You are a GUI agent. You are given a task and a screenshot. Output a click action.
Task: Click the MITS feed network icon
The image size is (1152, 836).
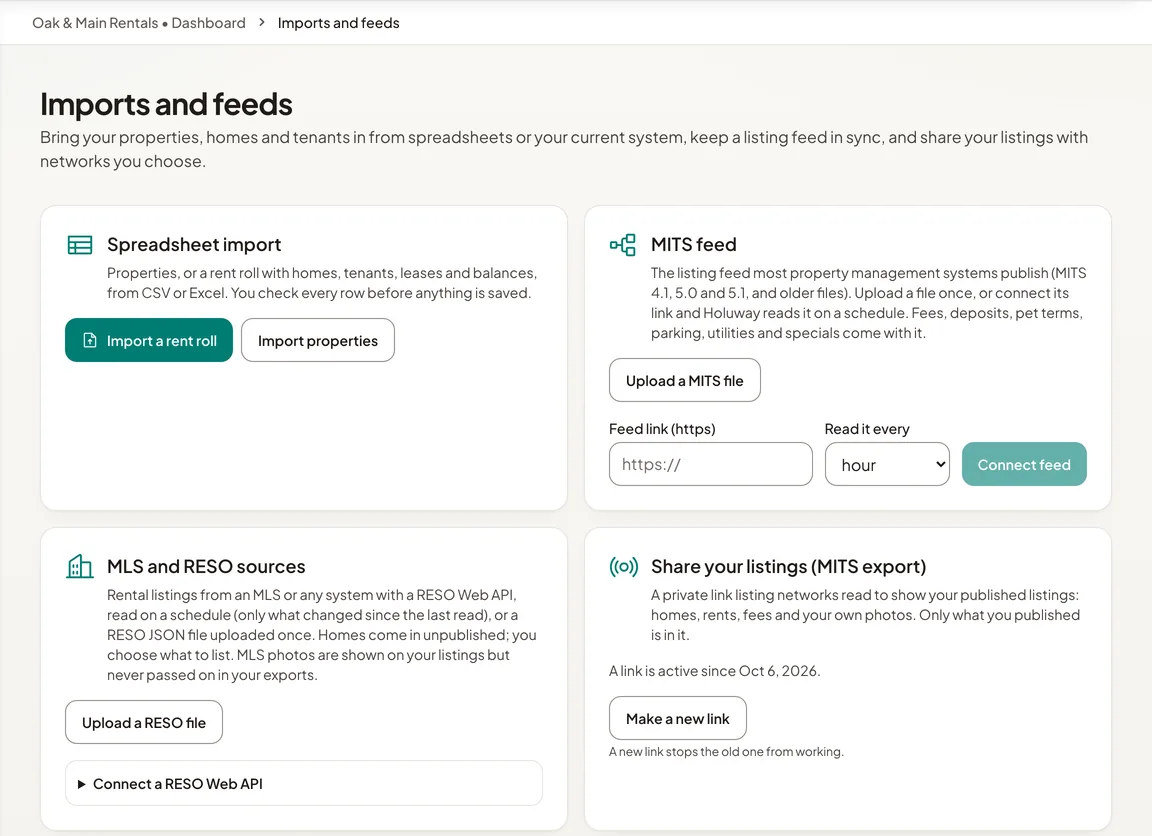(x=623, y=245)
